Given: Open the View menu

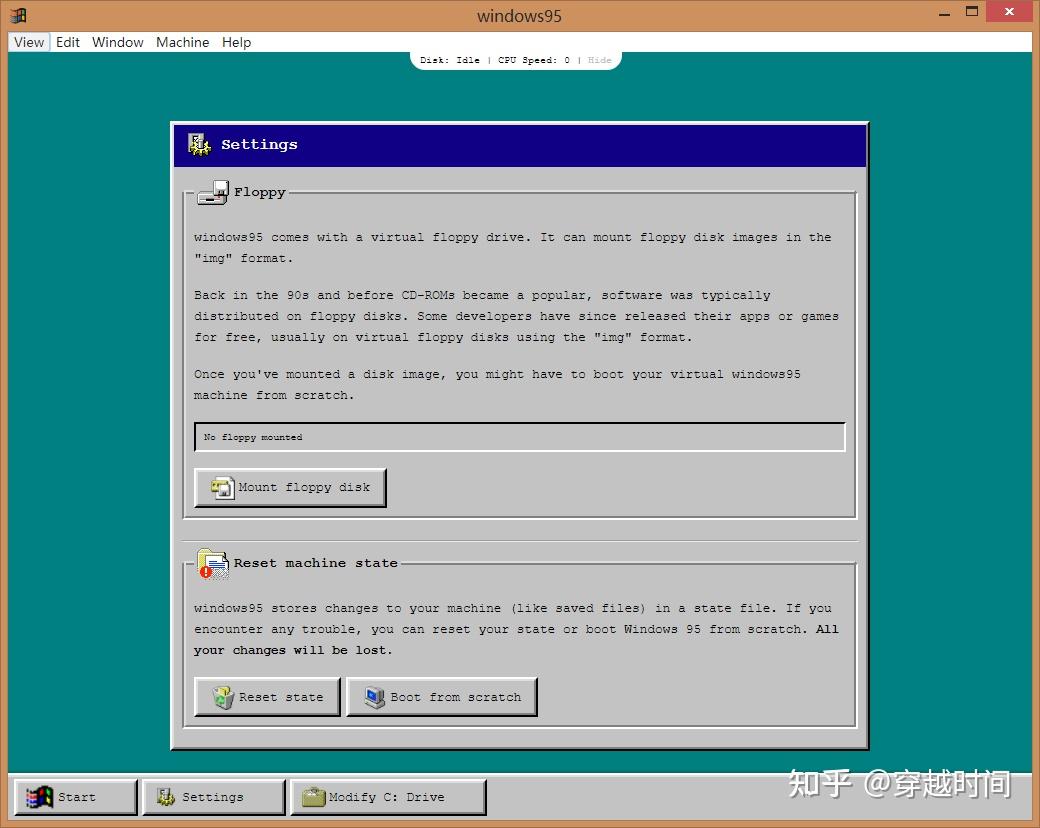Looking at the screenshot, I should (28, 42).
